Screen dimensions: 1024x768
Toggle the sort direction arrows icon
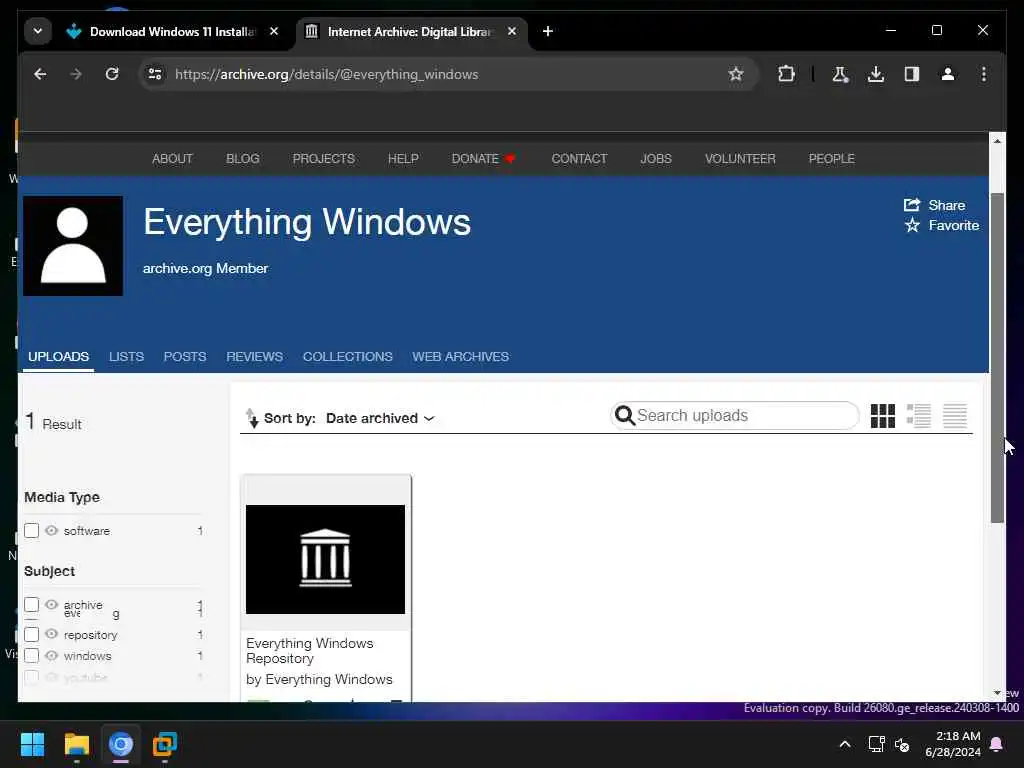[x=251, y=418]
